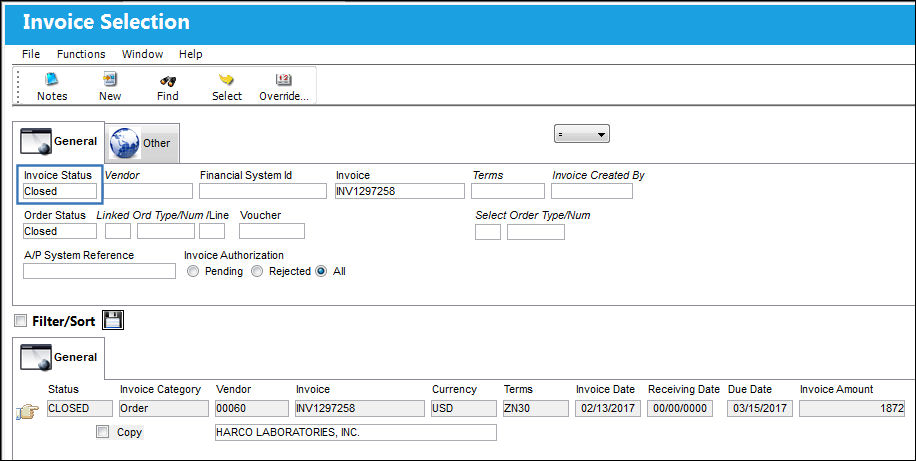Switch to the upper General tab
The width and height of the screenshot is (916, 461).
pyautogui.click(x=58, y=141)
